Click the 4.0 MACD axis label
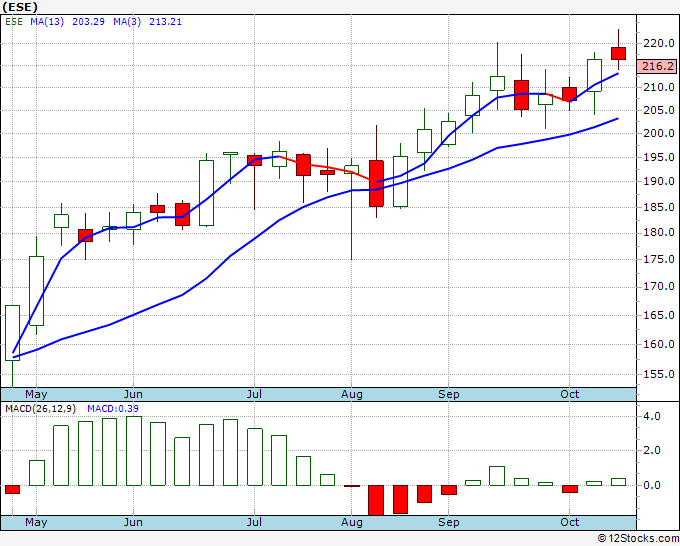The image size is (680, 546). 652,416
